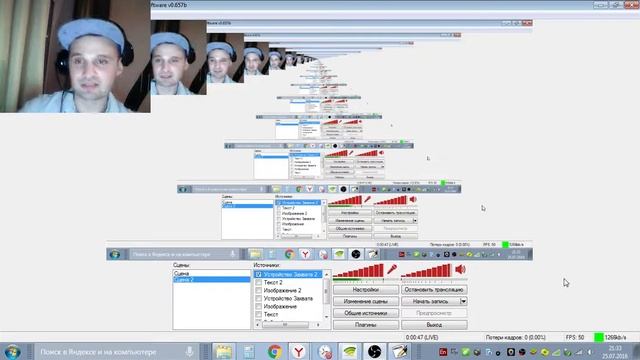Enable the Текст 2 source checkbox

tap(258, 282)
